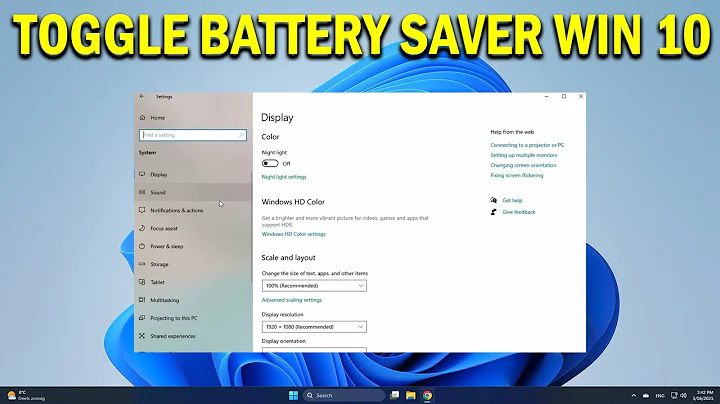Viewport: 720px width, 404px height.
Task: Open Task View on the taskbar
Action: point(394,395)
